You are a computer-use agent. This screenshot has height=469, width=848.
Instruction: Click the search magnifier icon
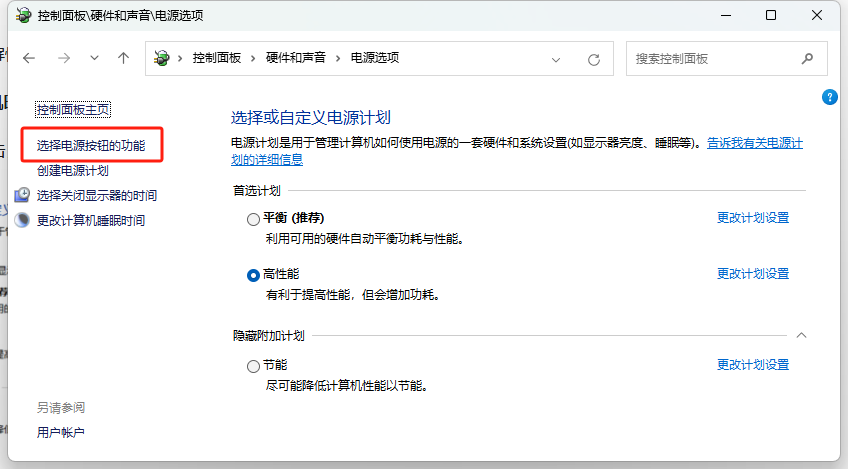(x=807, y=59)
